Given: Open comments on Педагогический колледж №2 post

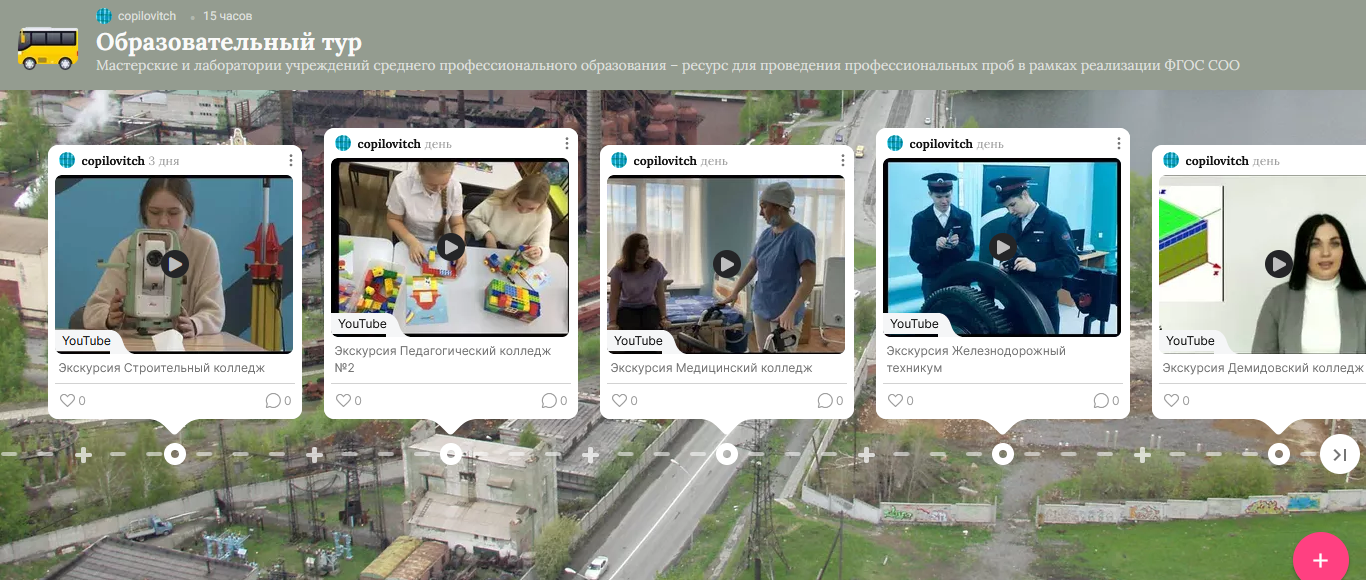Looking at the screenshot, I should [549, 401].
